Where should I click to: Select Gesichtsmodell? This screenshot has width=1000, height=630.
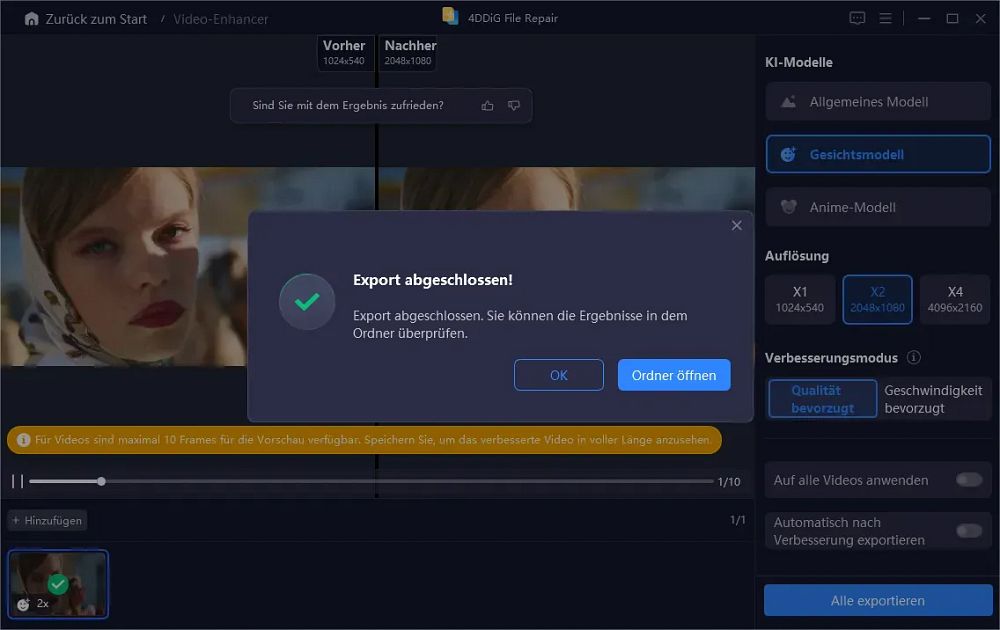coord(878,154)
